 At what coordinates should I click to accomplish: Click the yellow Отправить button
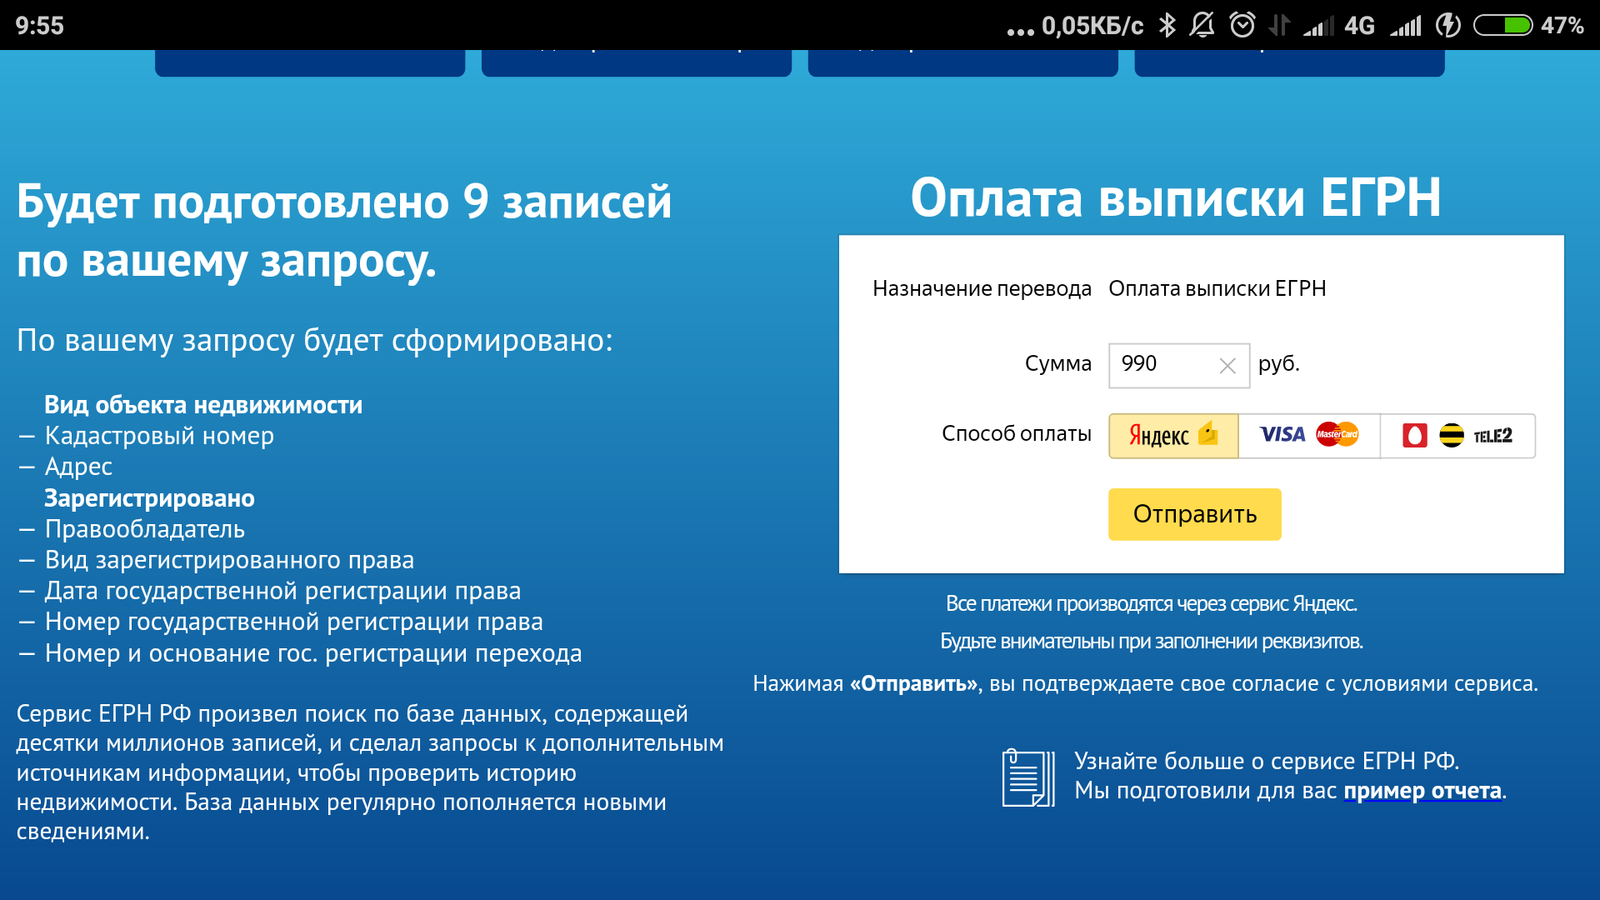pos(1194,514)
